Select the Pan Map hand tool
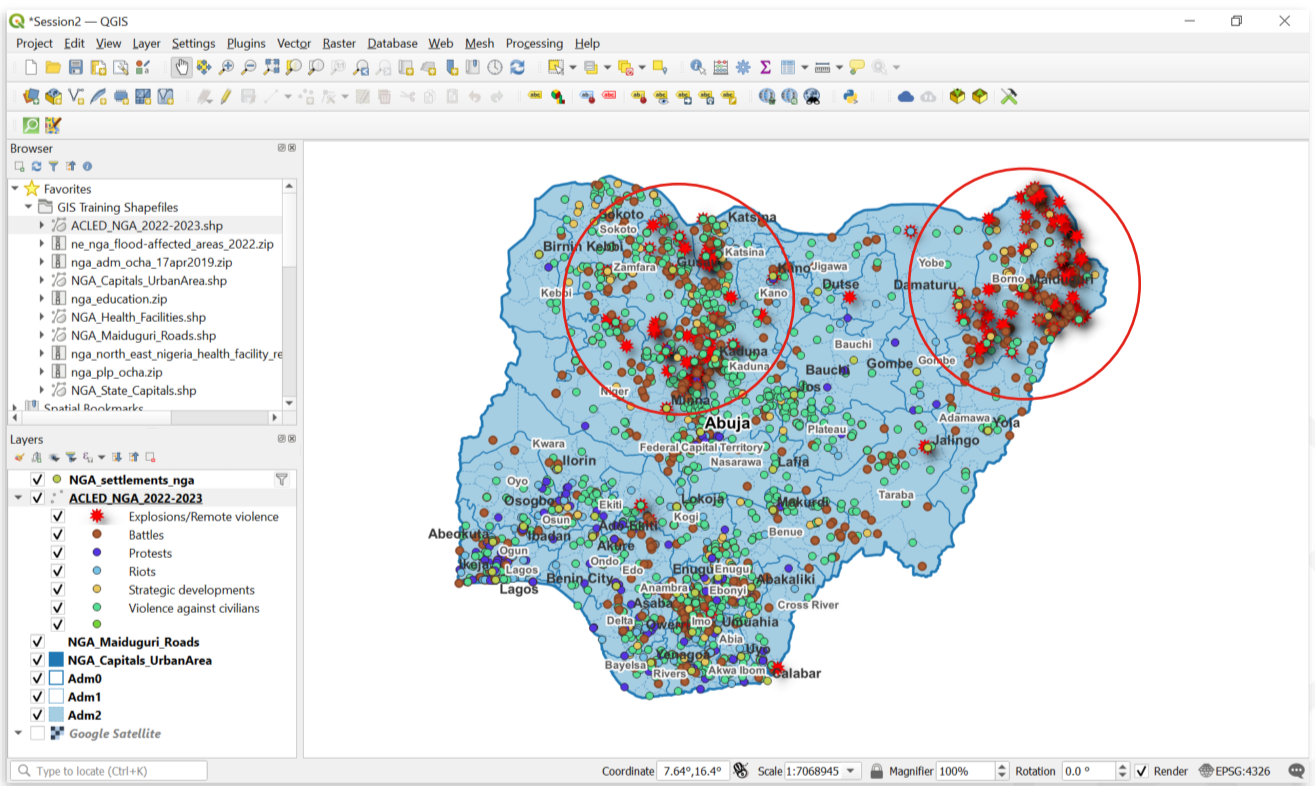This screenshot has height=786, width=1315. click(x=182, y=67)
